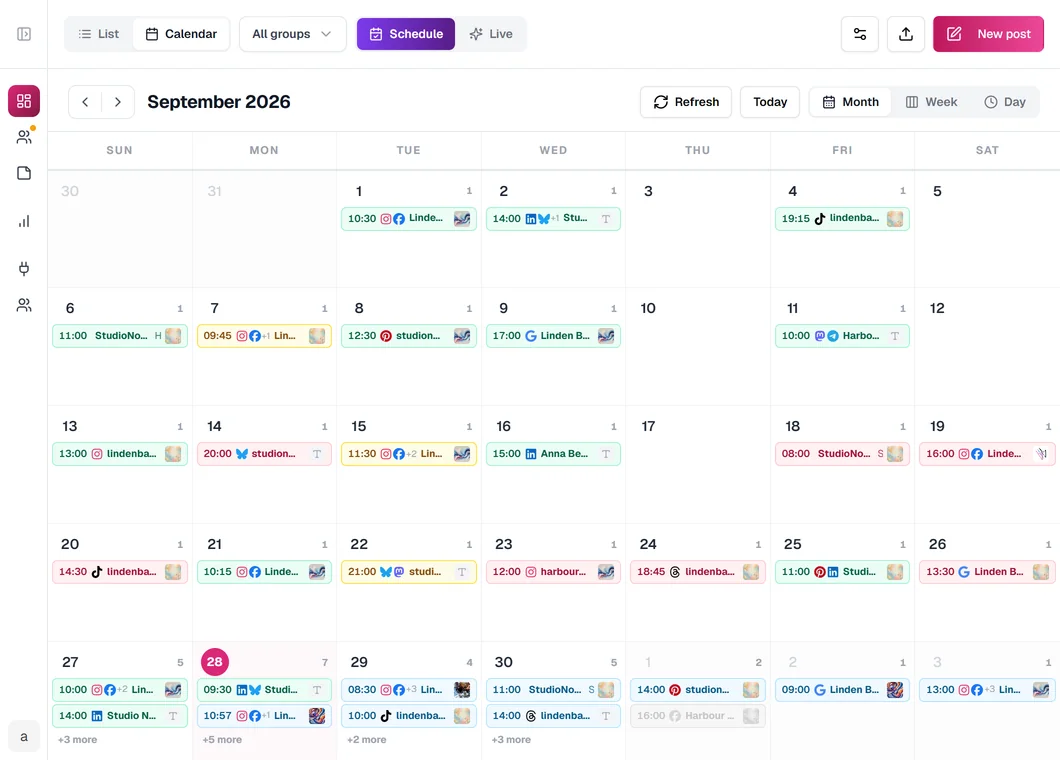Open the 10:00 TikTok post on September 29
The height and width of the screenshot is (760, 1060).
pyautogui.click(x=409, y=715)
